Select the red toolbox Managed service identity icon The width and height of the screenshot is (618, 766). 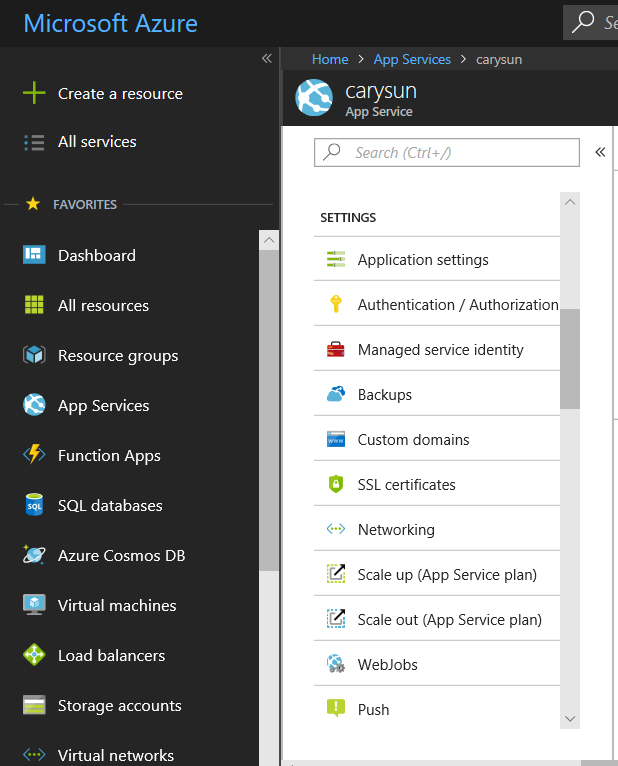(336, 349)
